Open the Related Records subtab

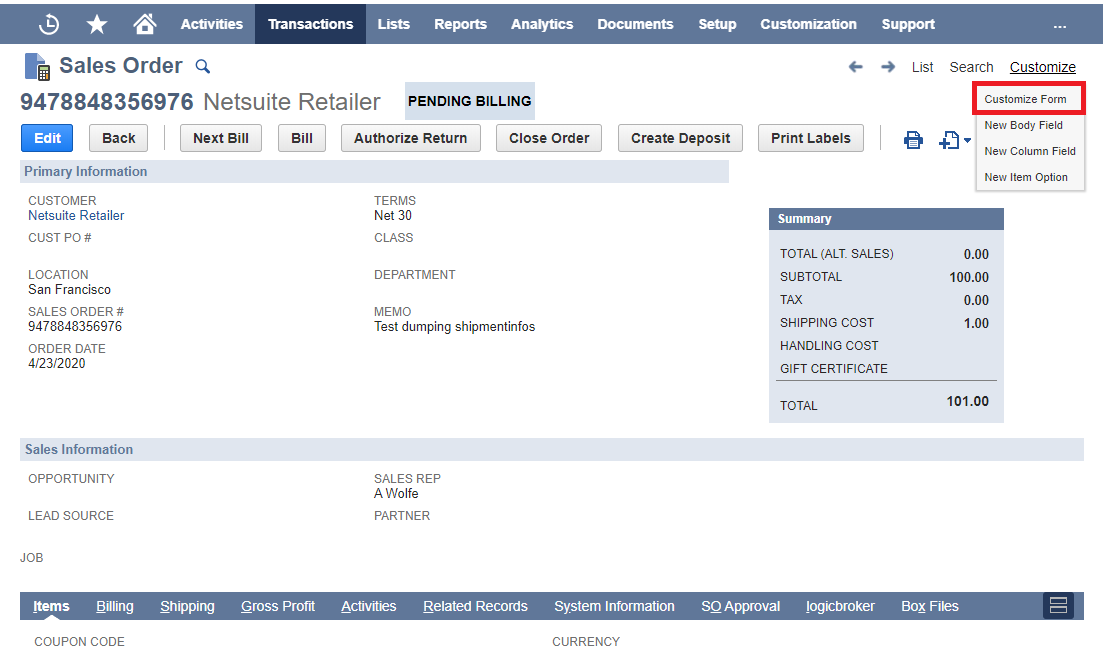point(475,606)
